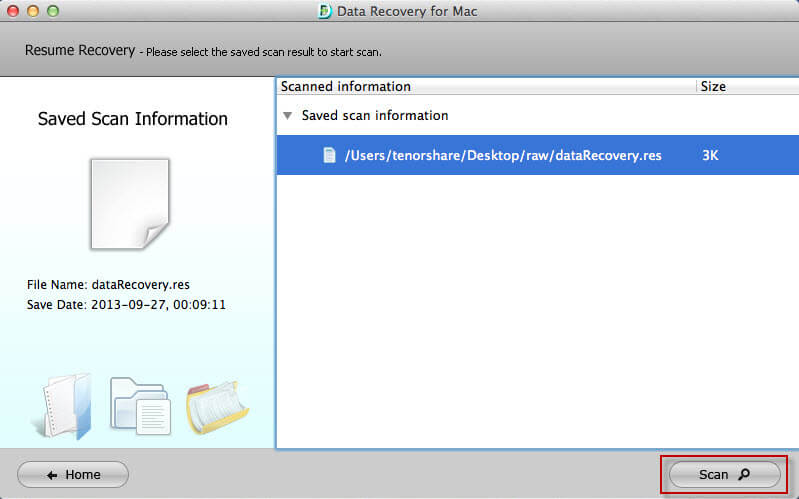Viewport: 799px width, 499px height.
Task: Click the file icon beside dataRecovery.res path
Action: click(x=330, y=155)
